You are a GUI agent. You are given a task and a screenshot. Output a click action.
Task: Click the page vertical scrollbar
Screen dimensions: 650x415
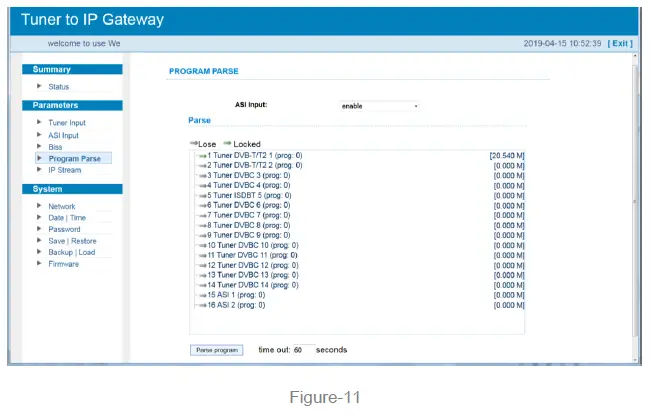point(635,201)
